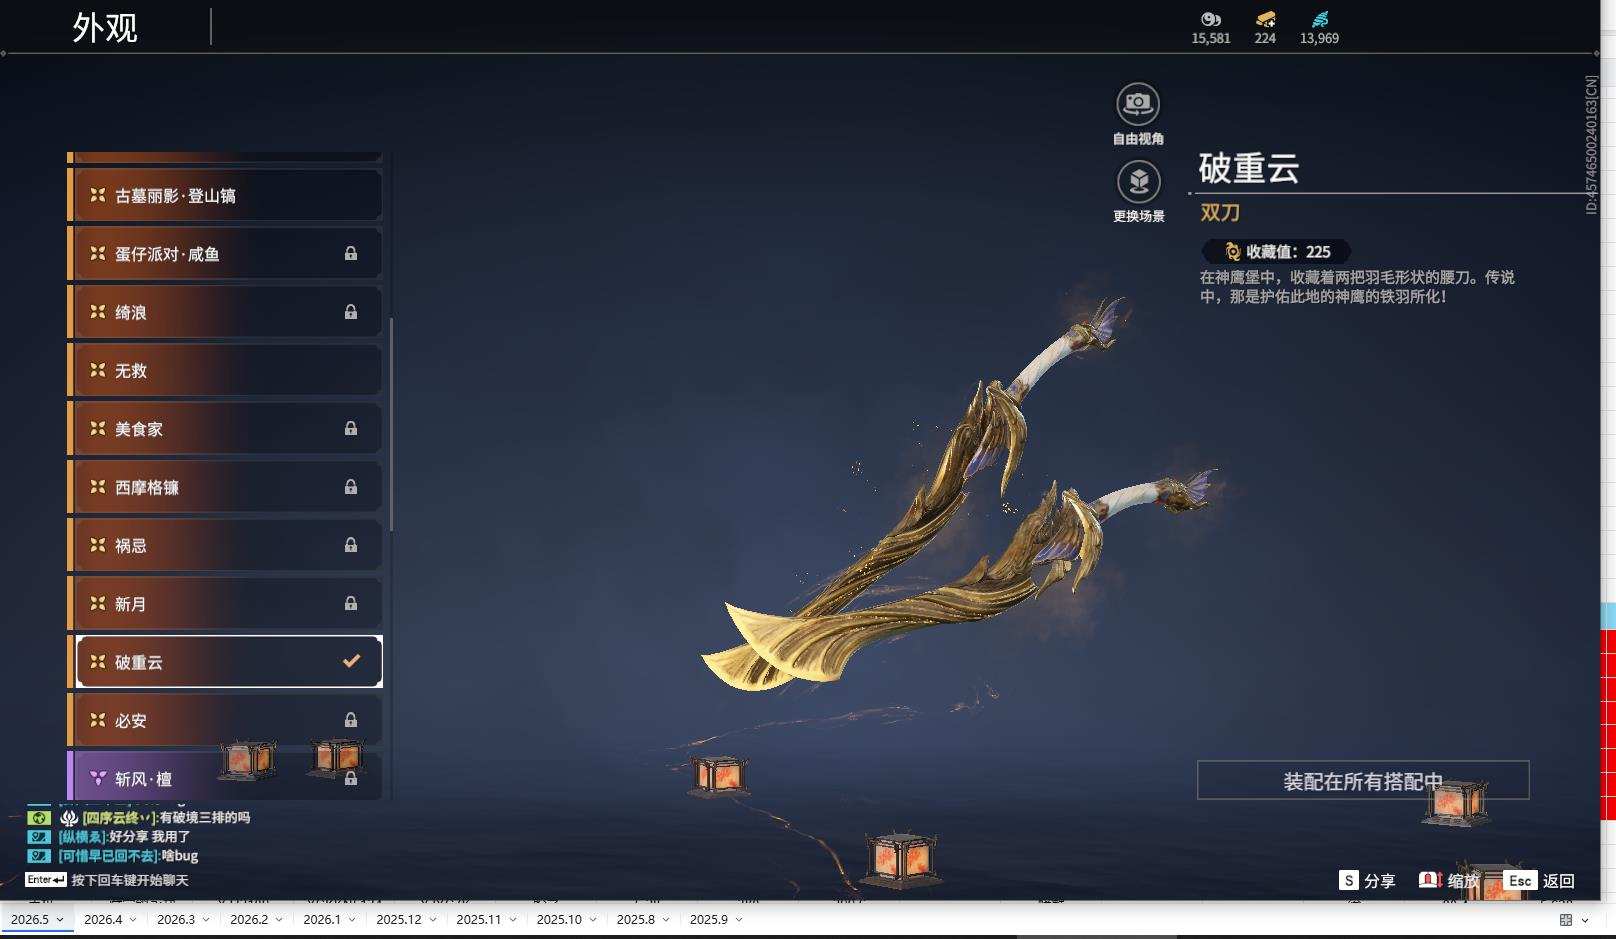Click the Enter key icon in chat bar

(x=46, y=880)
